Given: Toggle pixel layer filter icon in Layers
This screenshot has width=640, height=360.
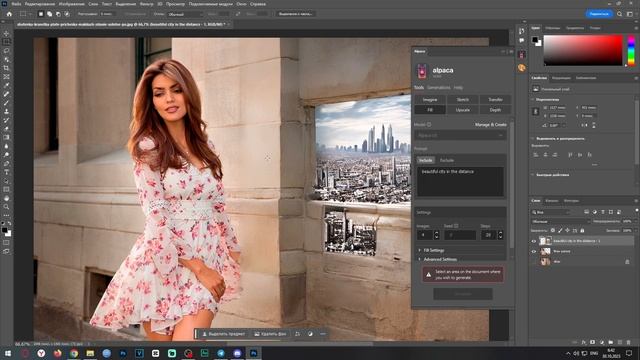Looking at the screenshot, I should [586, 212].
